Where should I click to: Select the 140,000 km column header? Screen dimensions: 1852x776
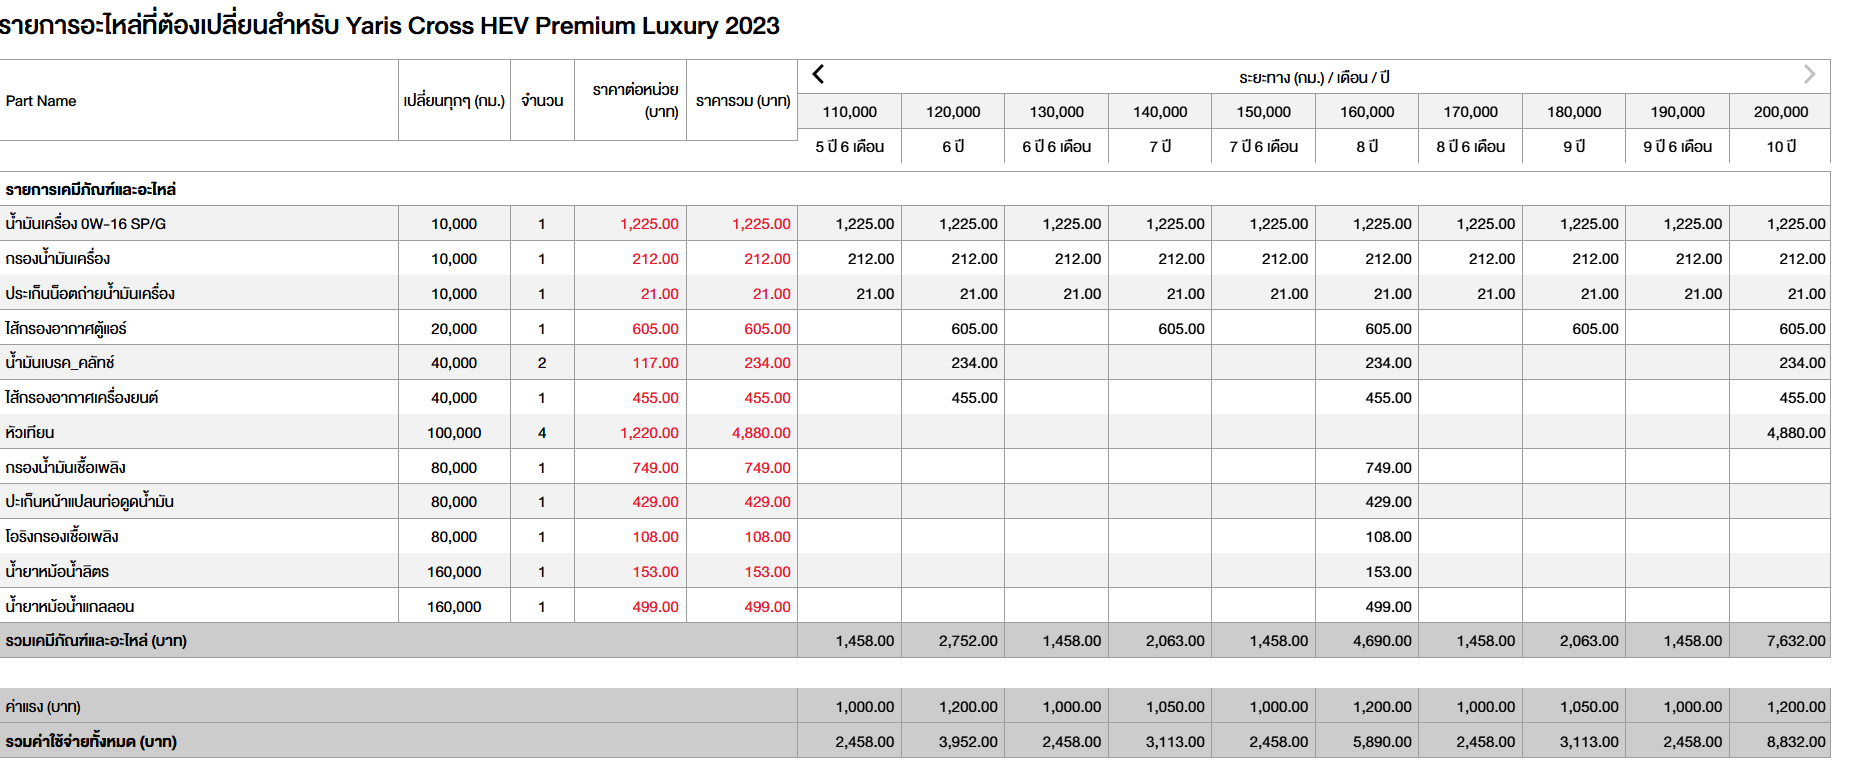coord(1160,112)
